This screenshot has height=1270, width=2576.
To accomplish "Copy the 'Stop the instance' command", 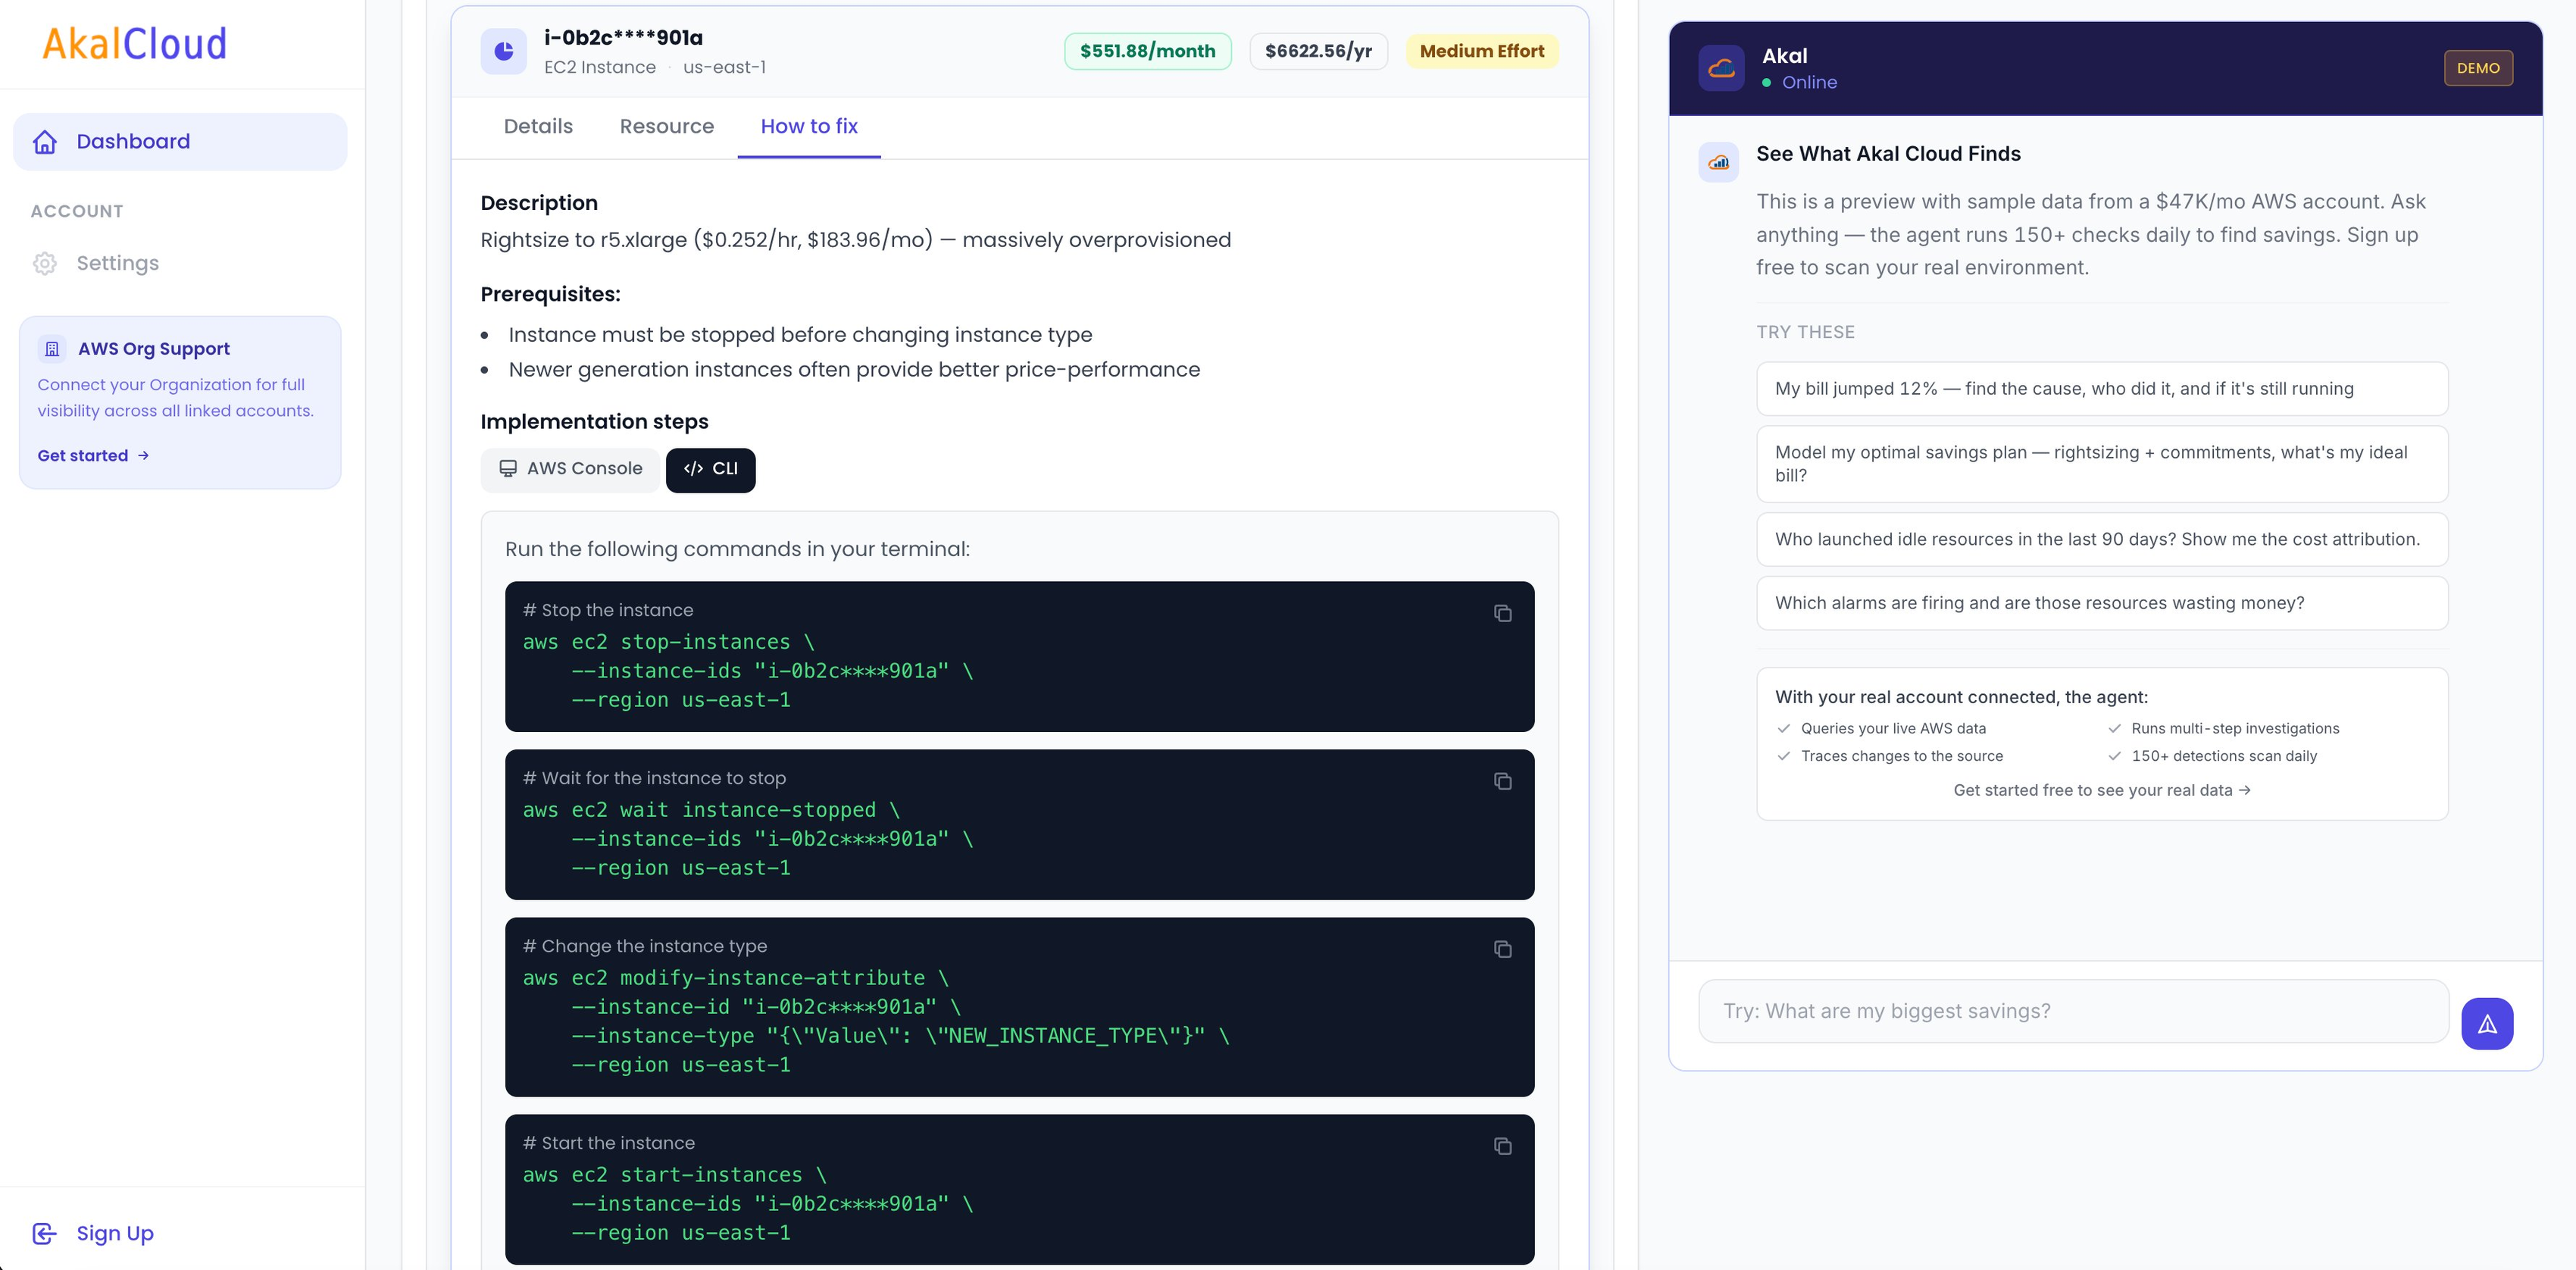I will pos(1502,613).
